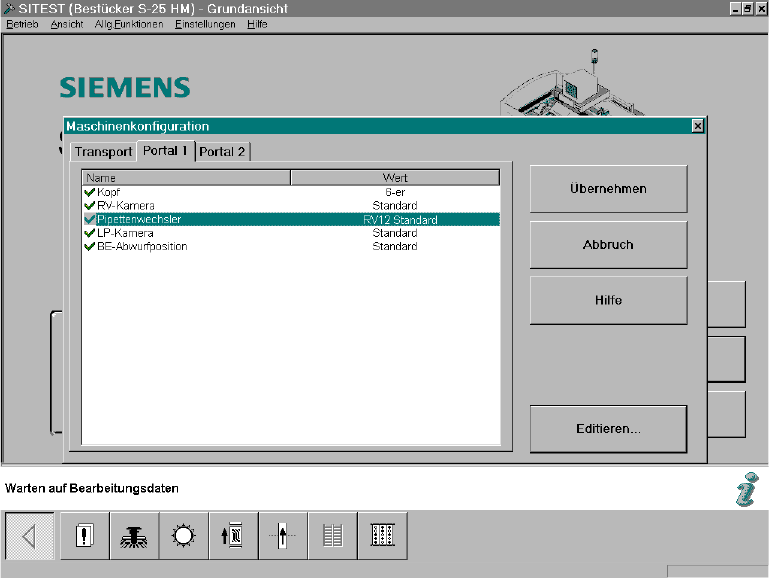Screen dimensions: 769x578
Task: Click the Editieren... button
Action: 608,429
